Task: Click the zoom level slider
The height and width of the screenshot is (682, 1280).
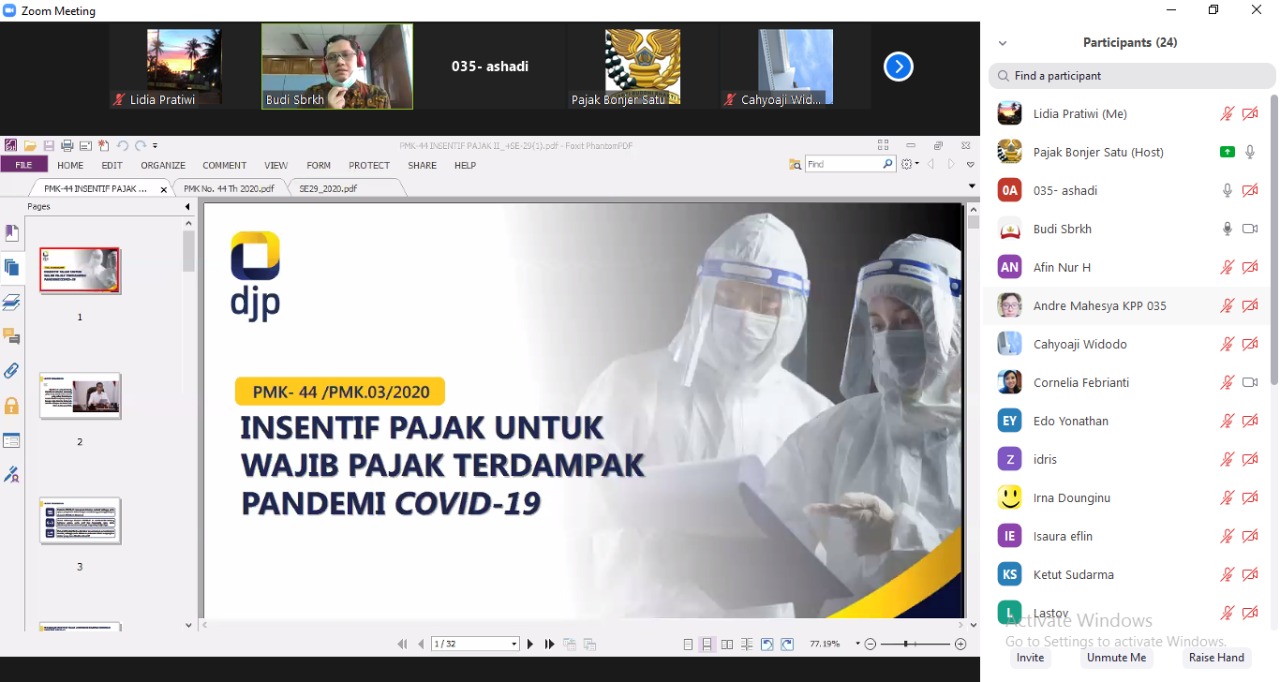Action: point(907,645)
